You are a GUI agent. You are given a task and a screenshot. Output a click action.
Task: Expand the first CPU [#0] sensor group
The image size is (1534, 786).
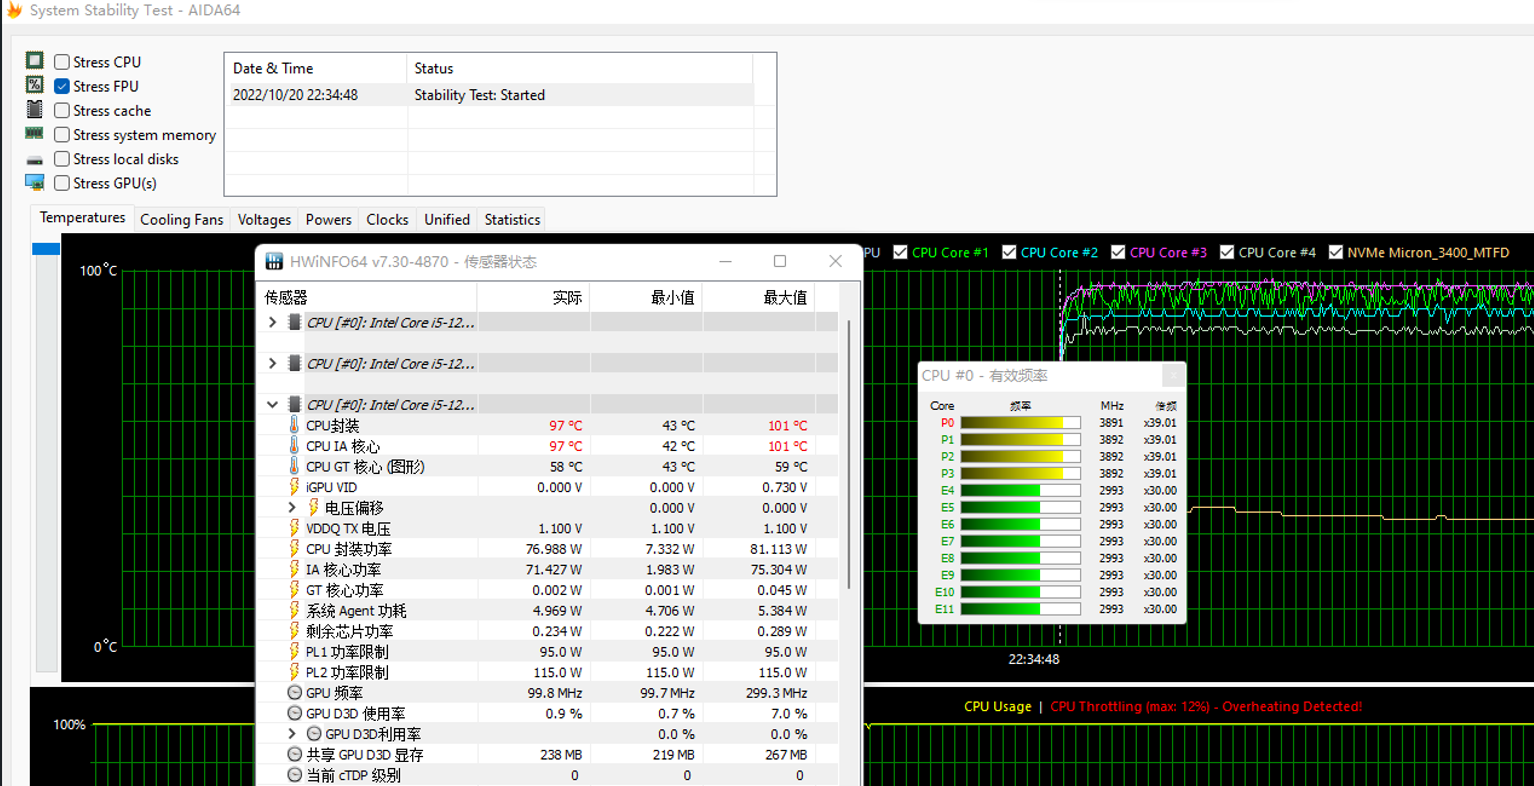tap(272, 323)
